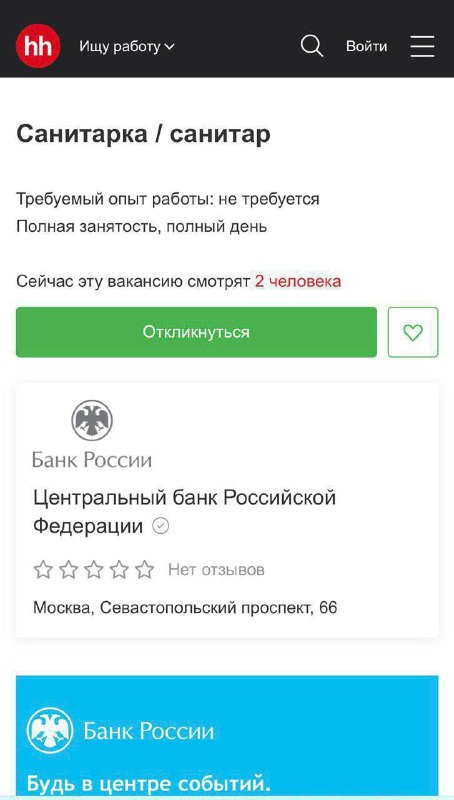Add vacancy to favorites with heart icon
The width and height of the screenshot is (454, 800).
[x=413, y=332]
